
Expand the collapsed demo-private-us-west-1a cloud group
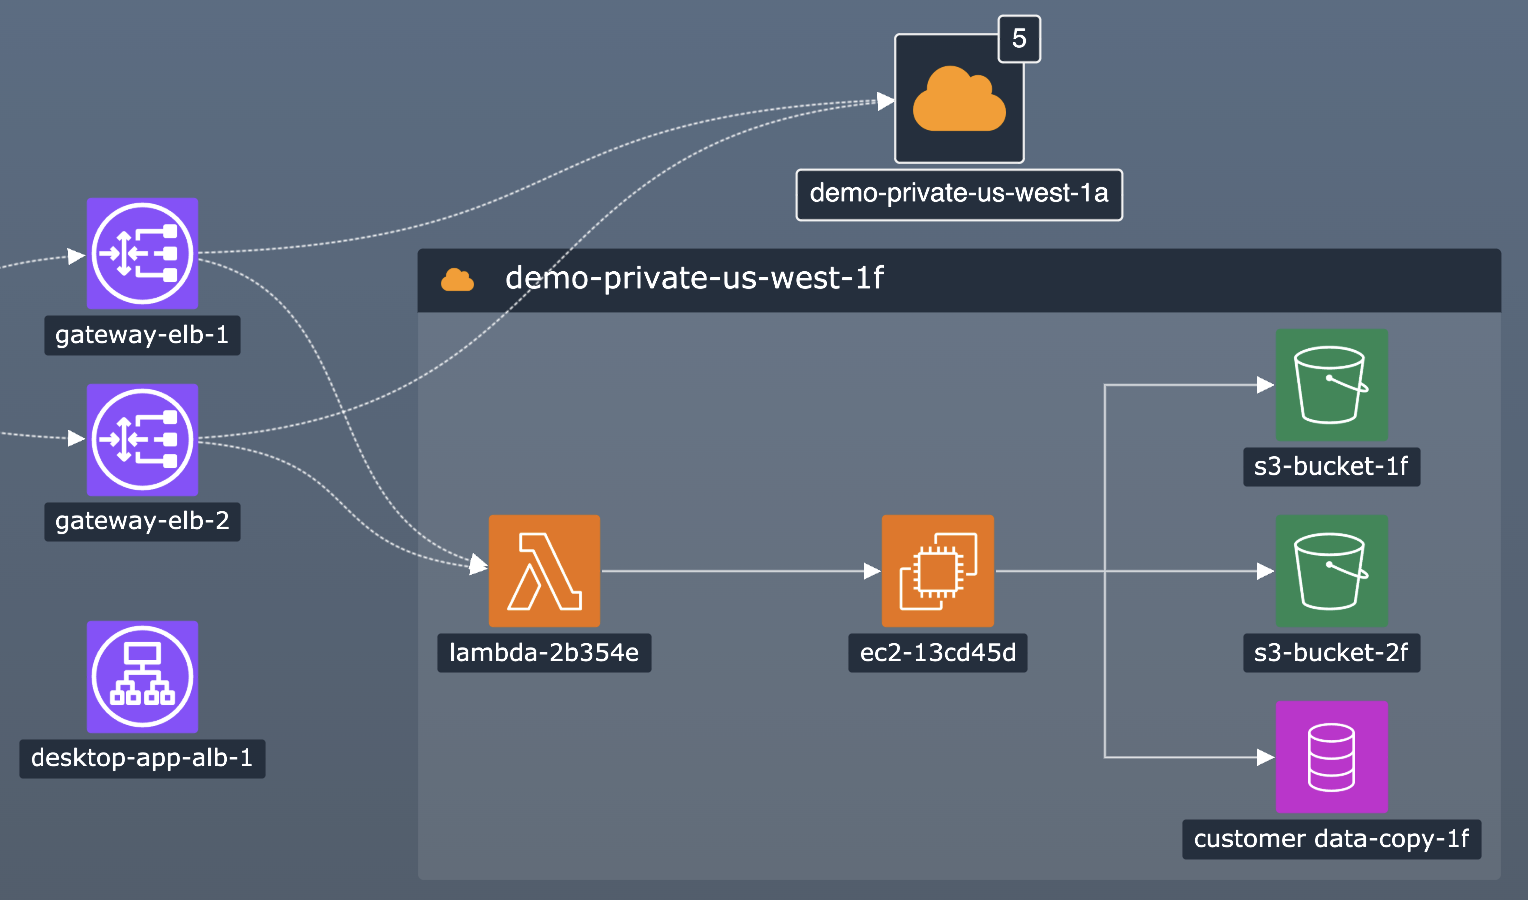pyautogui.click(x=958, y=99)
